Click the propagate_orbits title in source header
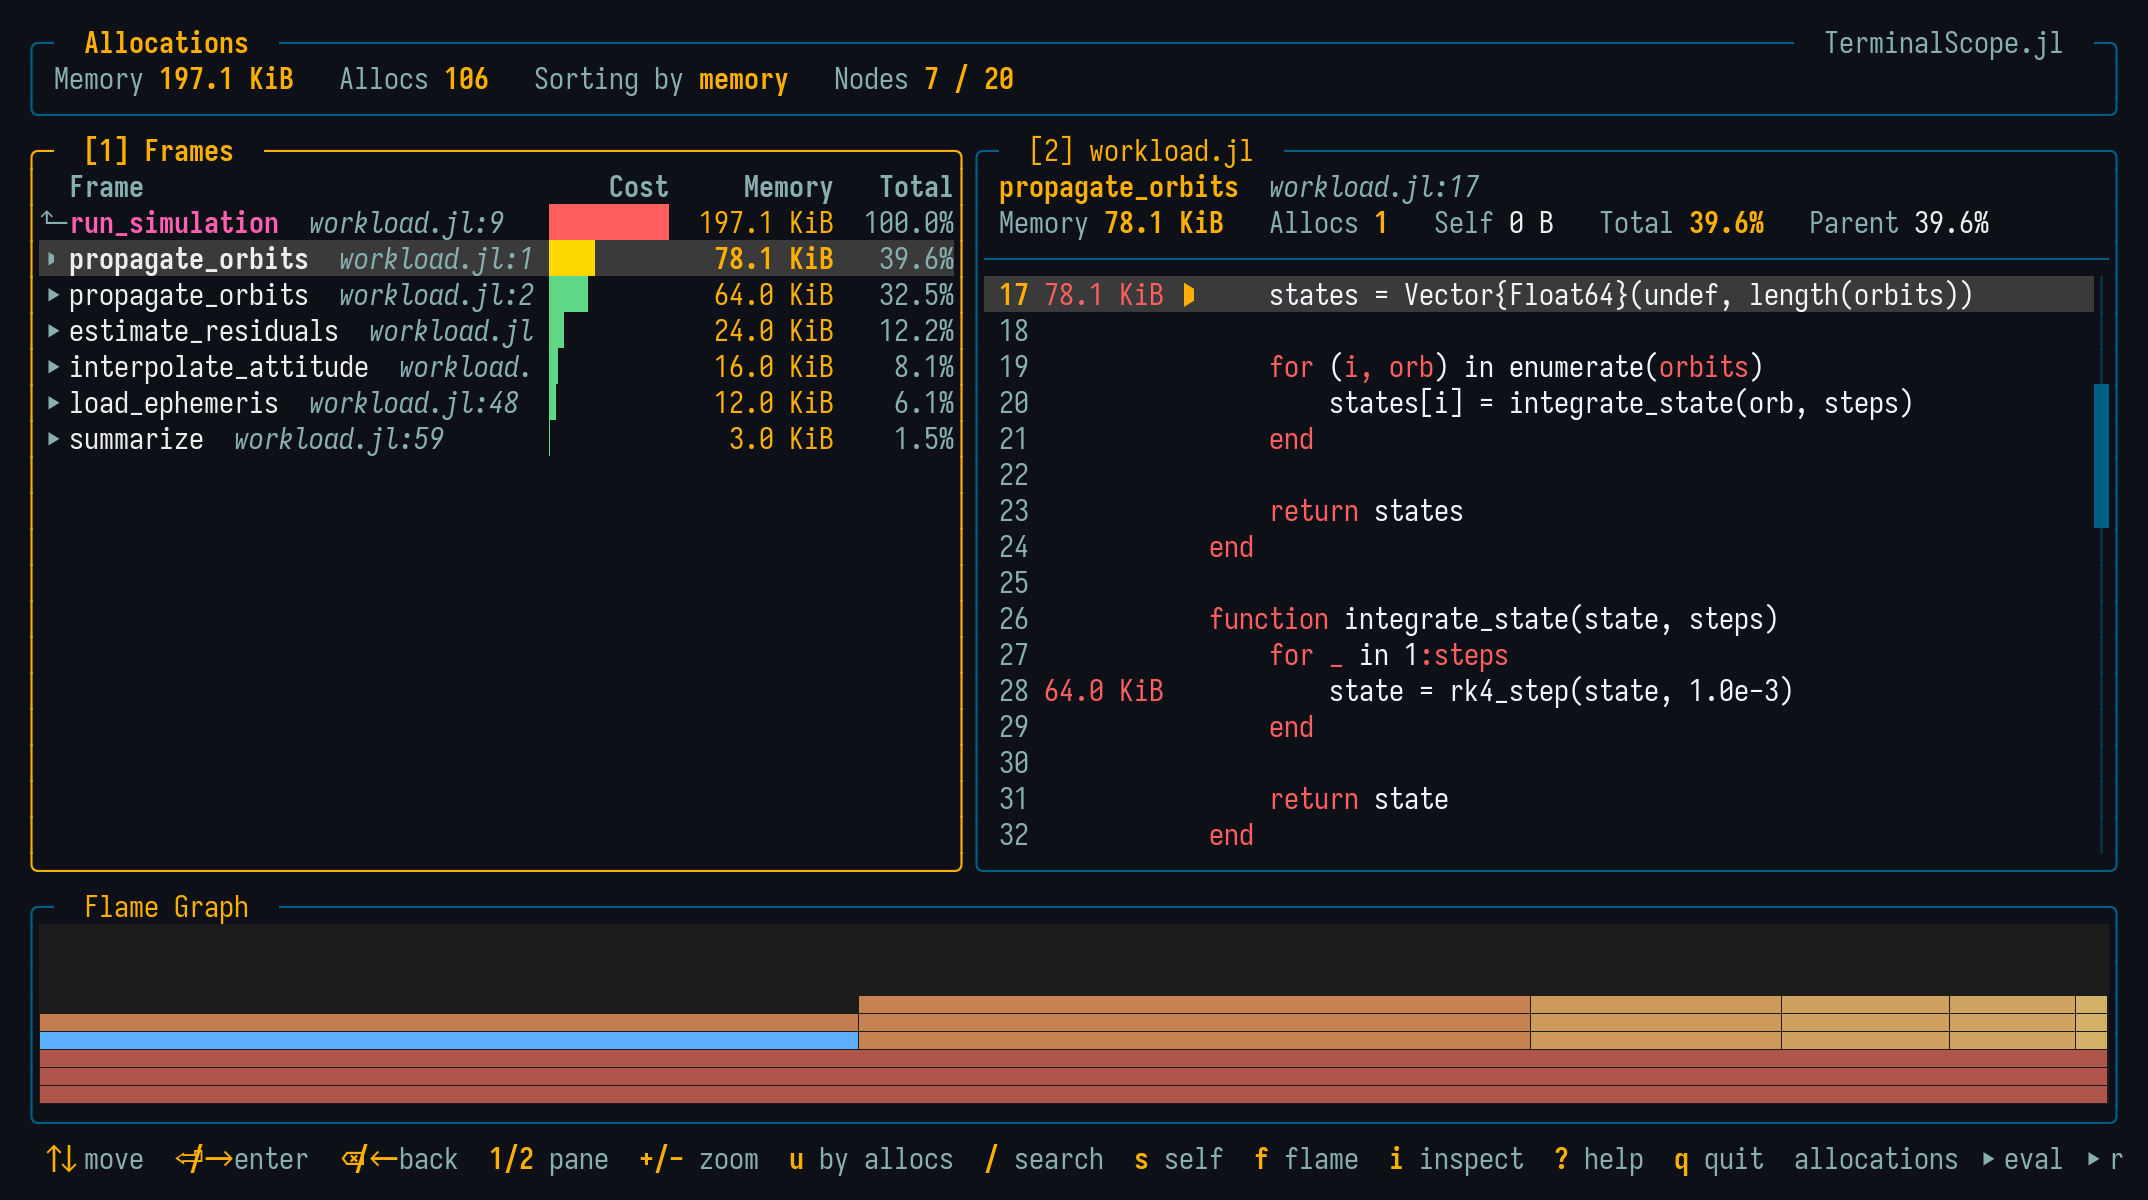The image size is (2148, 1200). tap(1119, 187)
